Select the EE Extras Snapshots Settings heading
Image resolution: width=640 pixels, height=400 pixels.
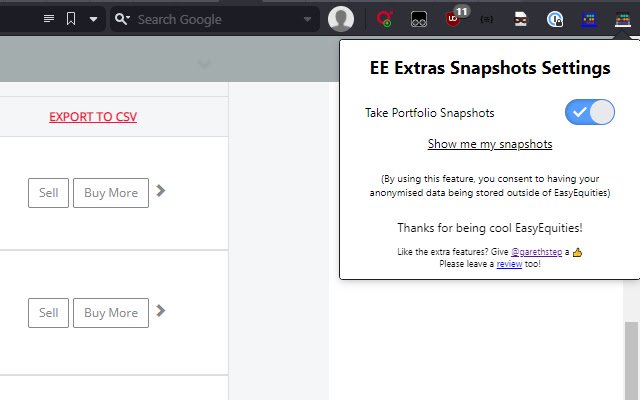(490, 68)
